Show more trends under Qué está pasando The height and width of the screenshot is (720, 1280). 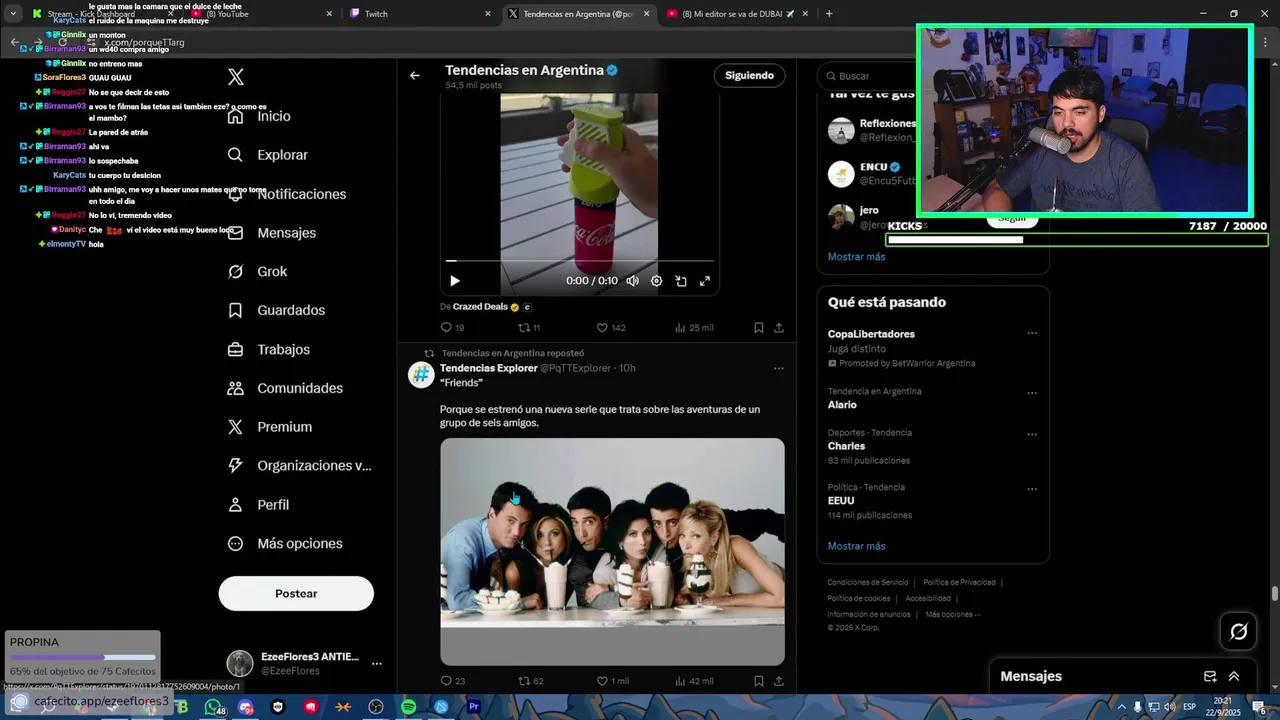(x=856, y=546)
